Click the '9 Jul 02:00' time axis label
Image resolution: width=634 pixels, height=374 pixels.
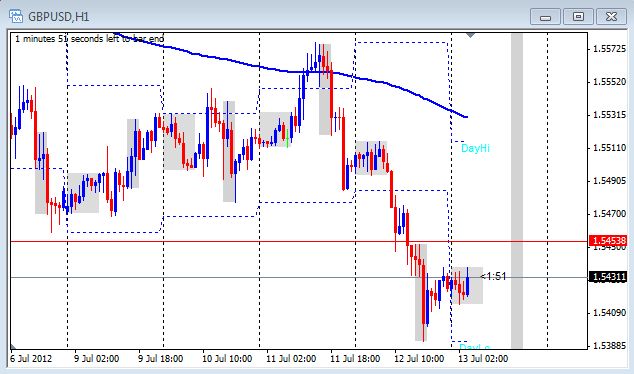(x=97, y=359)
